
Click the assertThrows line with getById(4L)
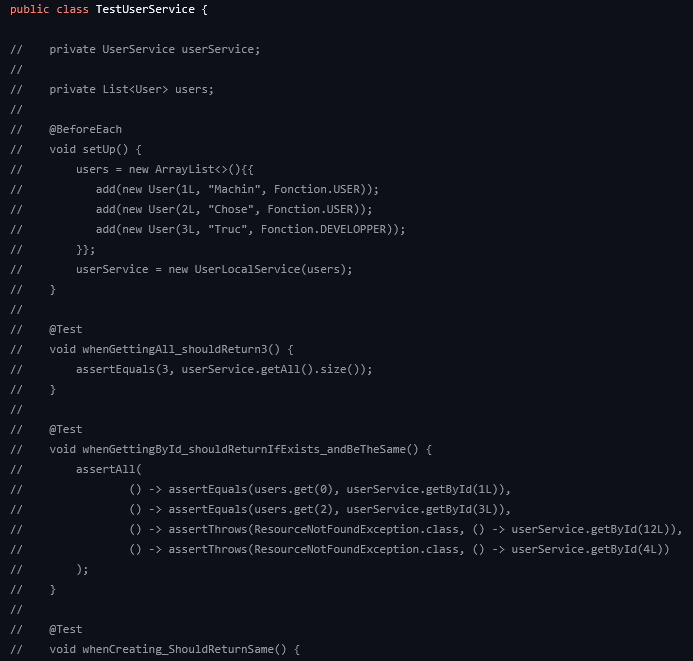pyautogui.click(x=400, y=549)
